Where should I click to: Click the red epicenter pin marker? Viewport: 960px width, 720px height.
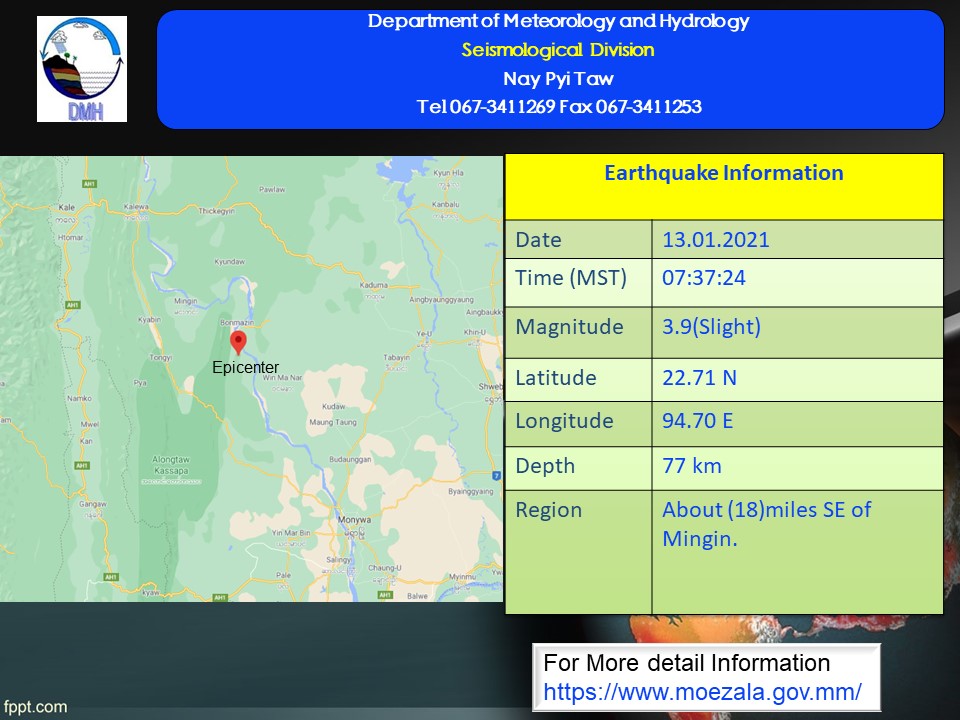238,342
